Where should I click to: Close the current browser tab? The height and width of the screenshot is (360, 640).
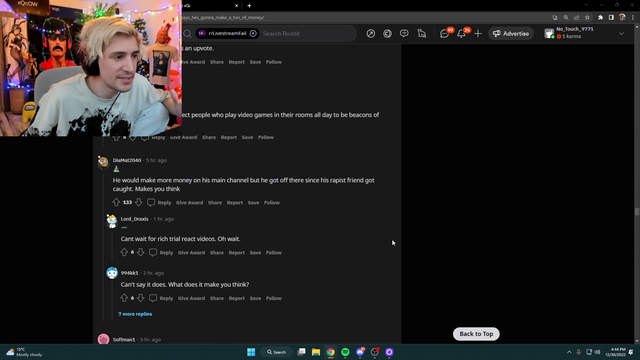point(236,6)
